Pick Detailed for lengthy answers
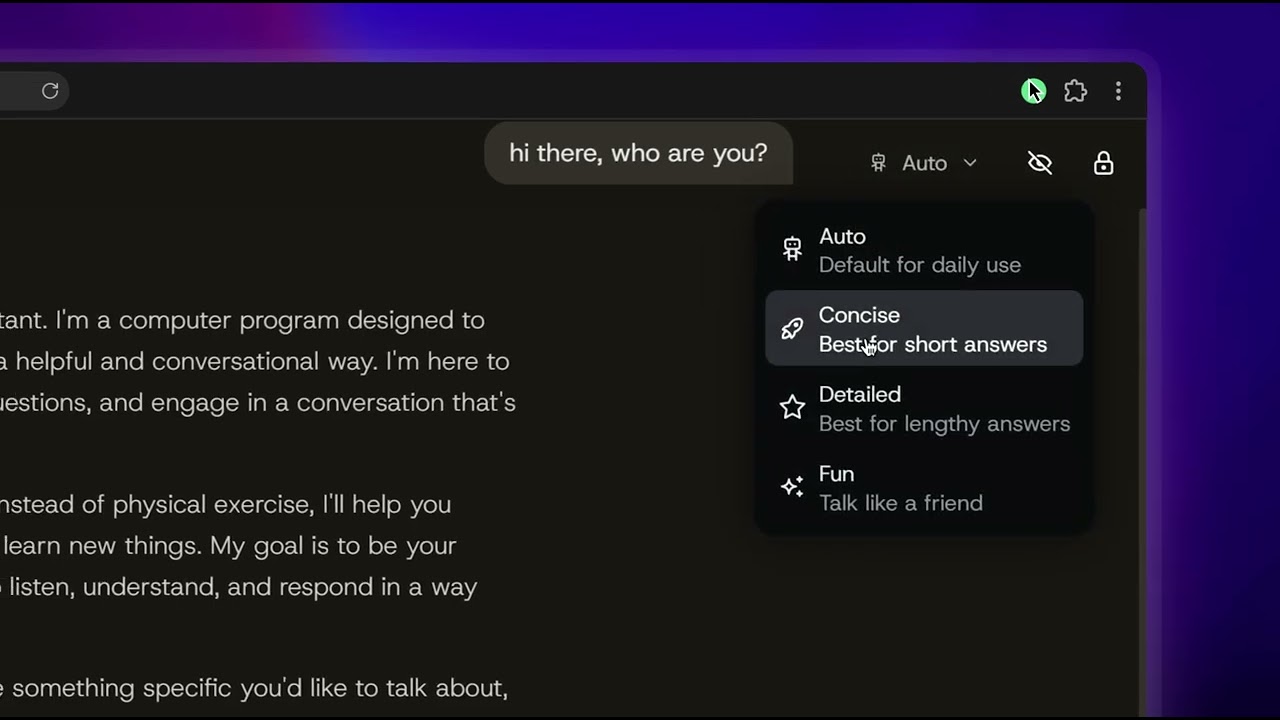 (x=943, y=409)
